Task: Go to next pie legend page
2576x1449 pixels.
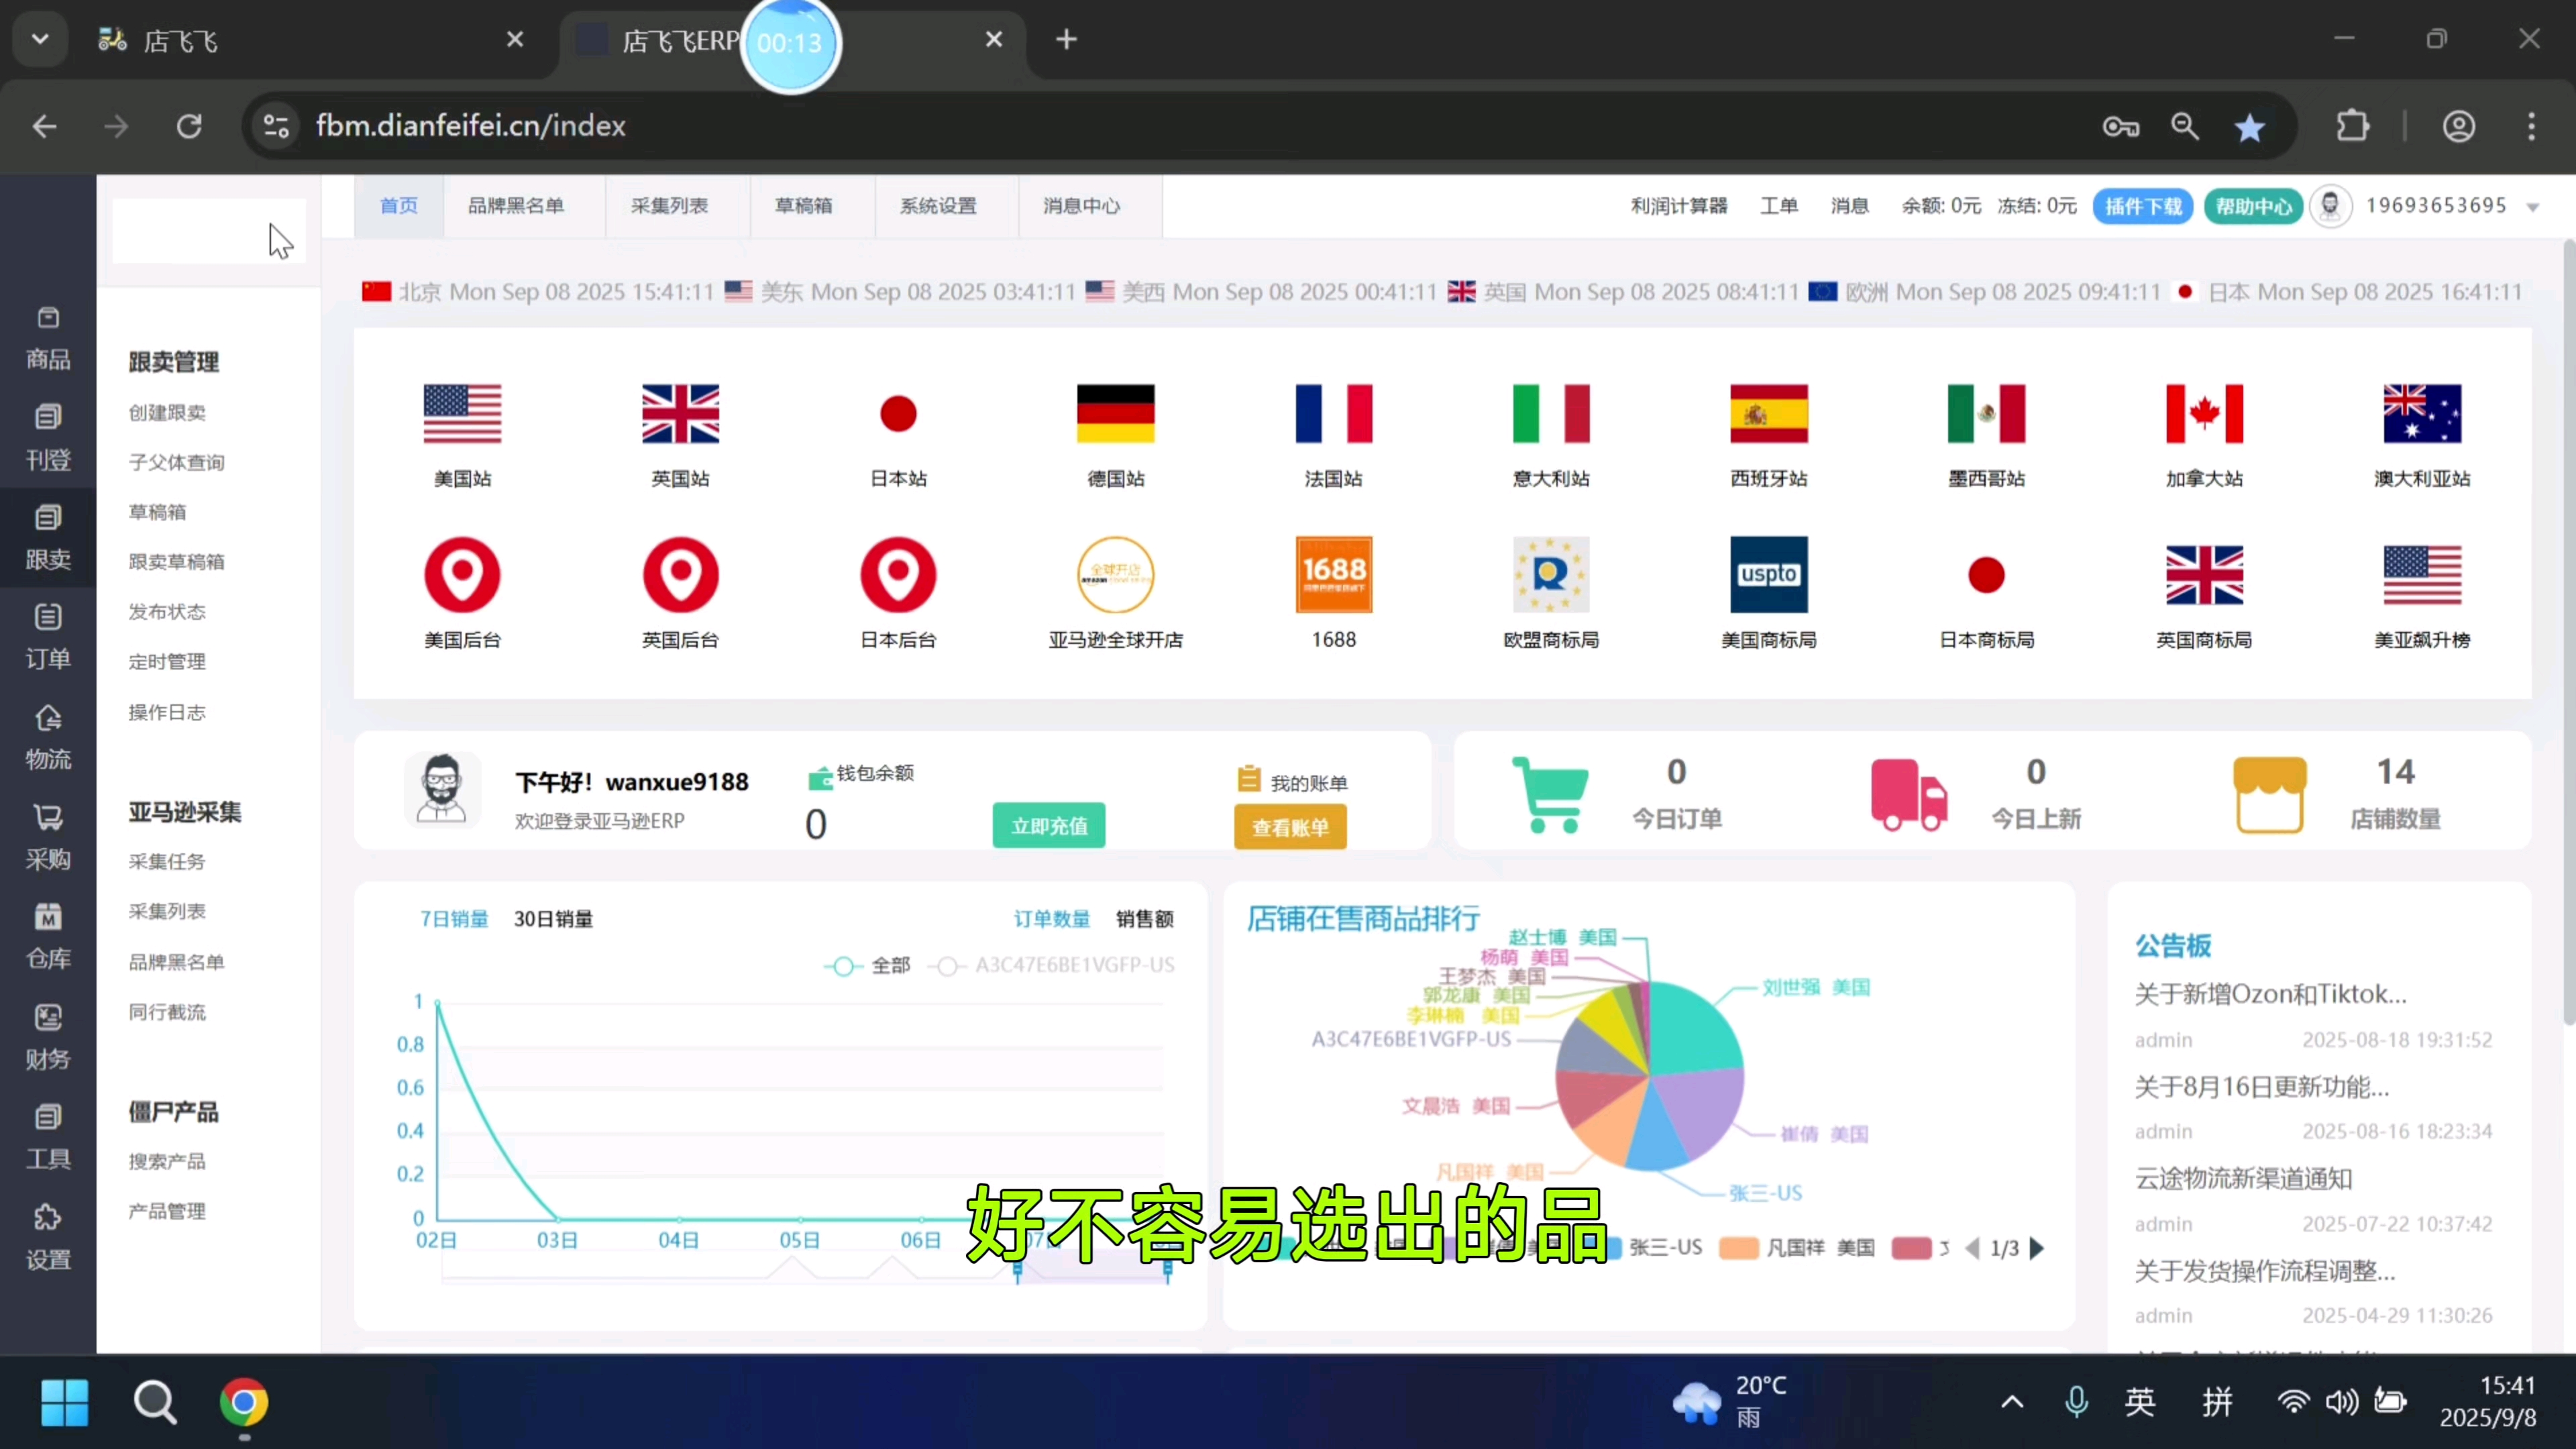Action: 2037,1248
